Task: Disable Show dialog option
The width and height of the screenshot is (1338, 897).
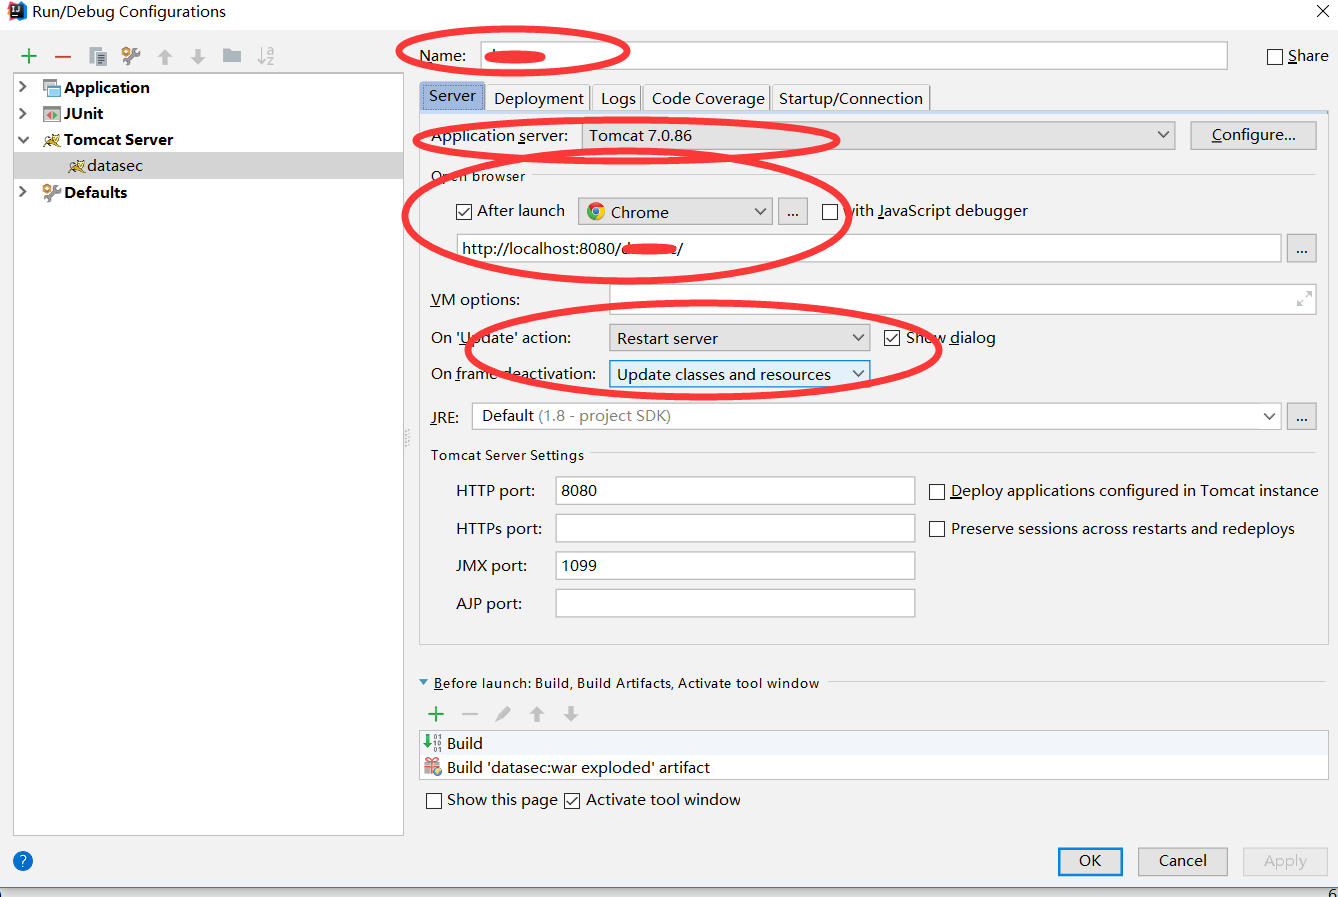Action: (892, 337)
